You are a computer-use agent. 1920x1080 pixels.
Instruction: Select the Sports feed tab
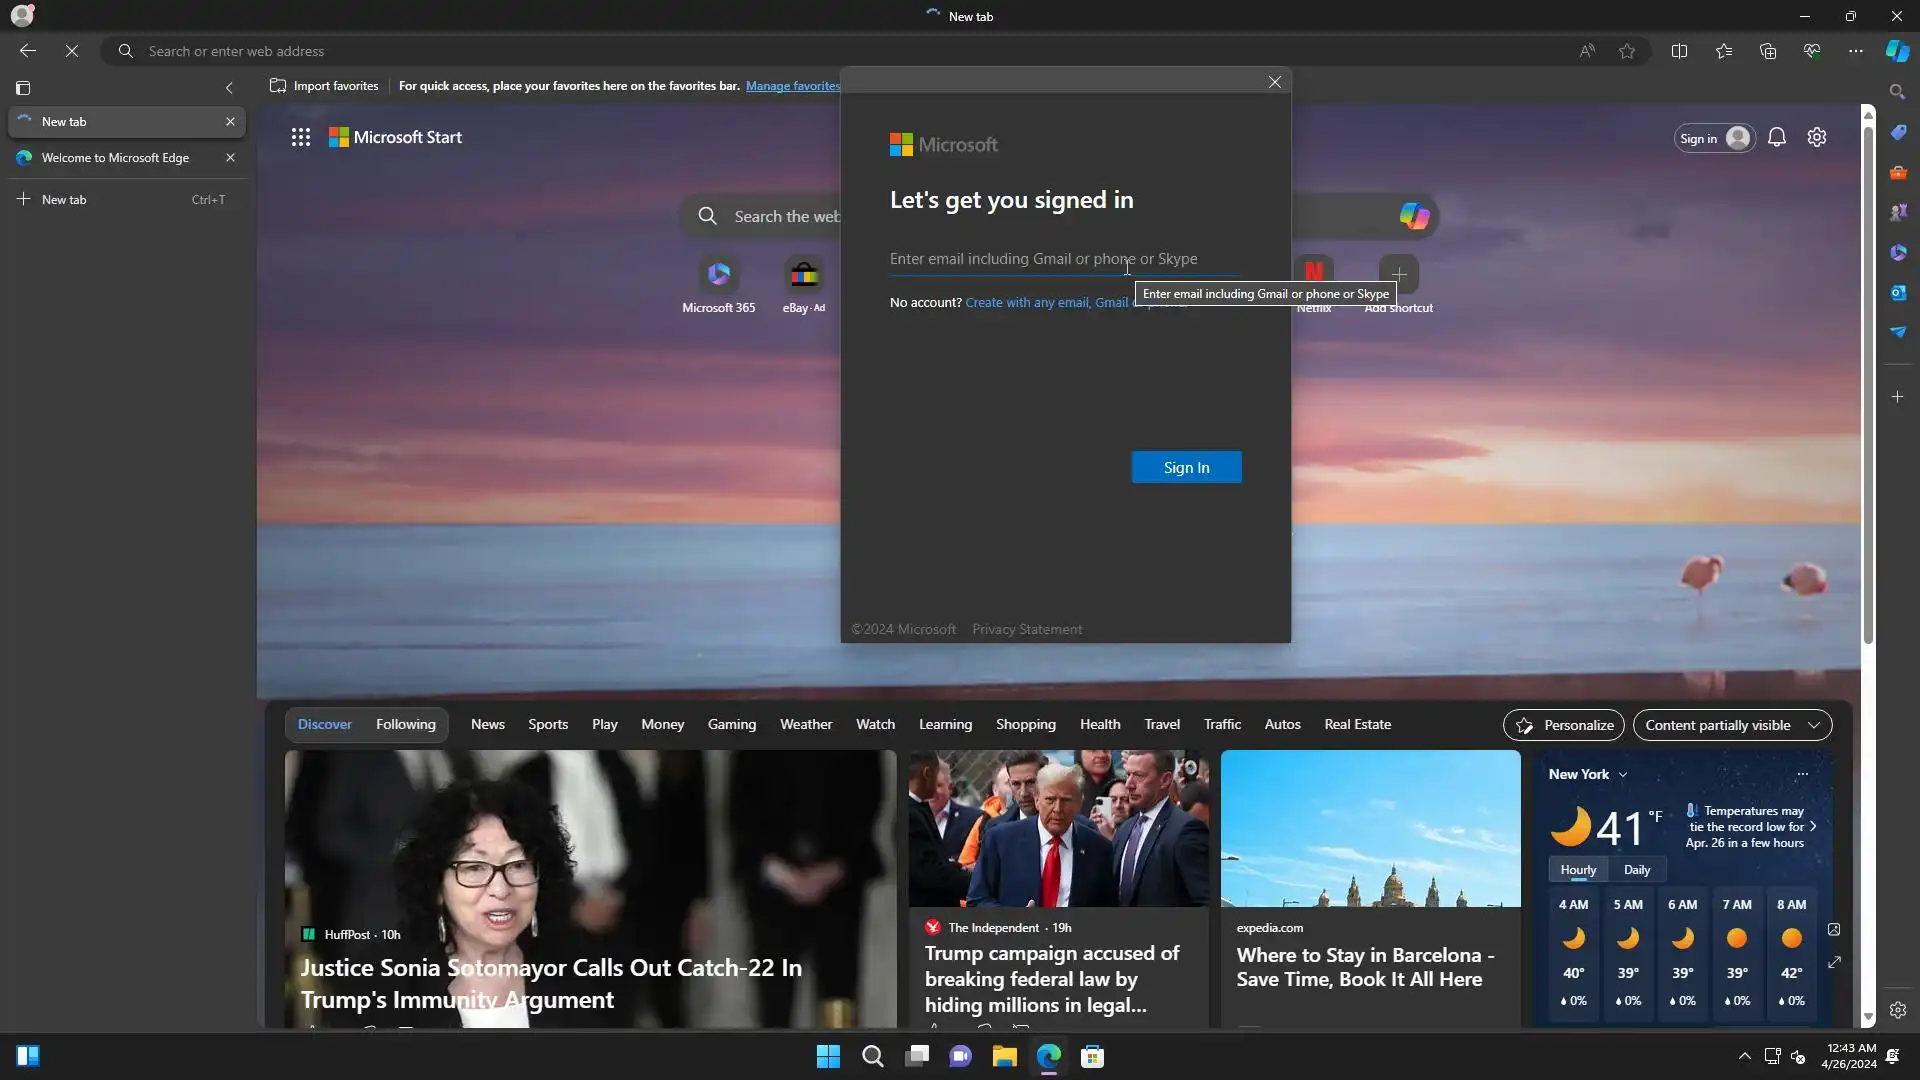click(547, 724)
